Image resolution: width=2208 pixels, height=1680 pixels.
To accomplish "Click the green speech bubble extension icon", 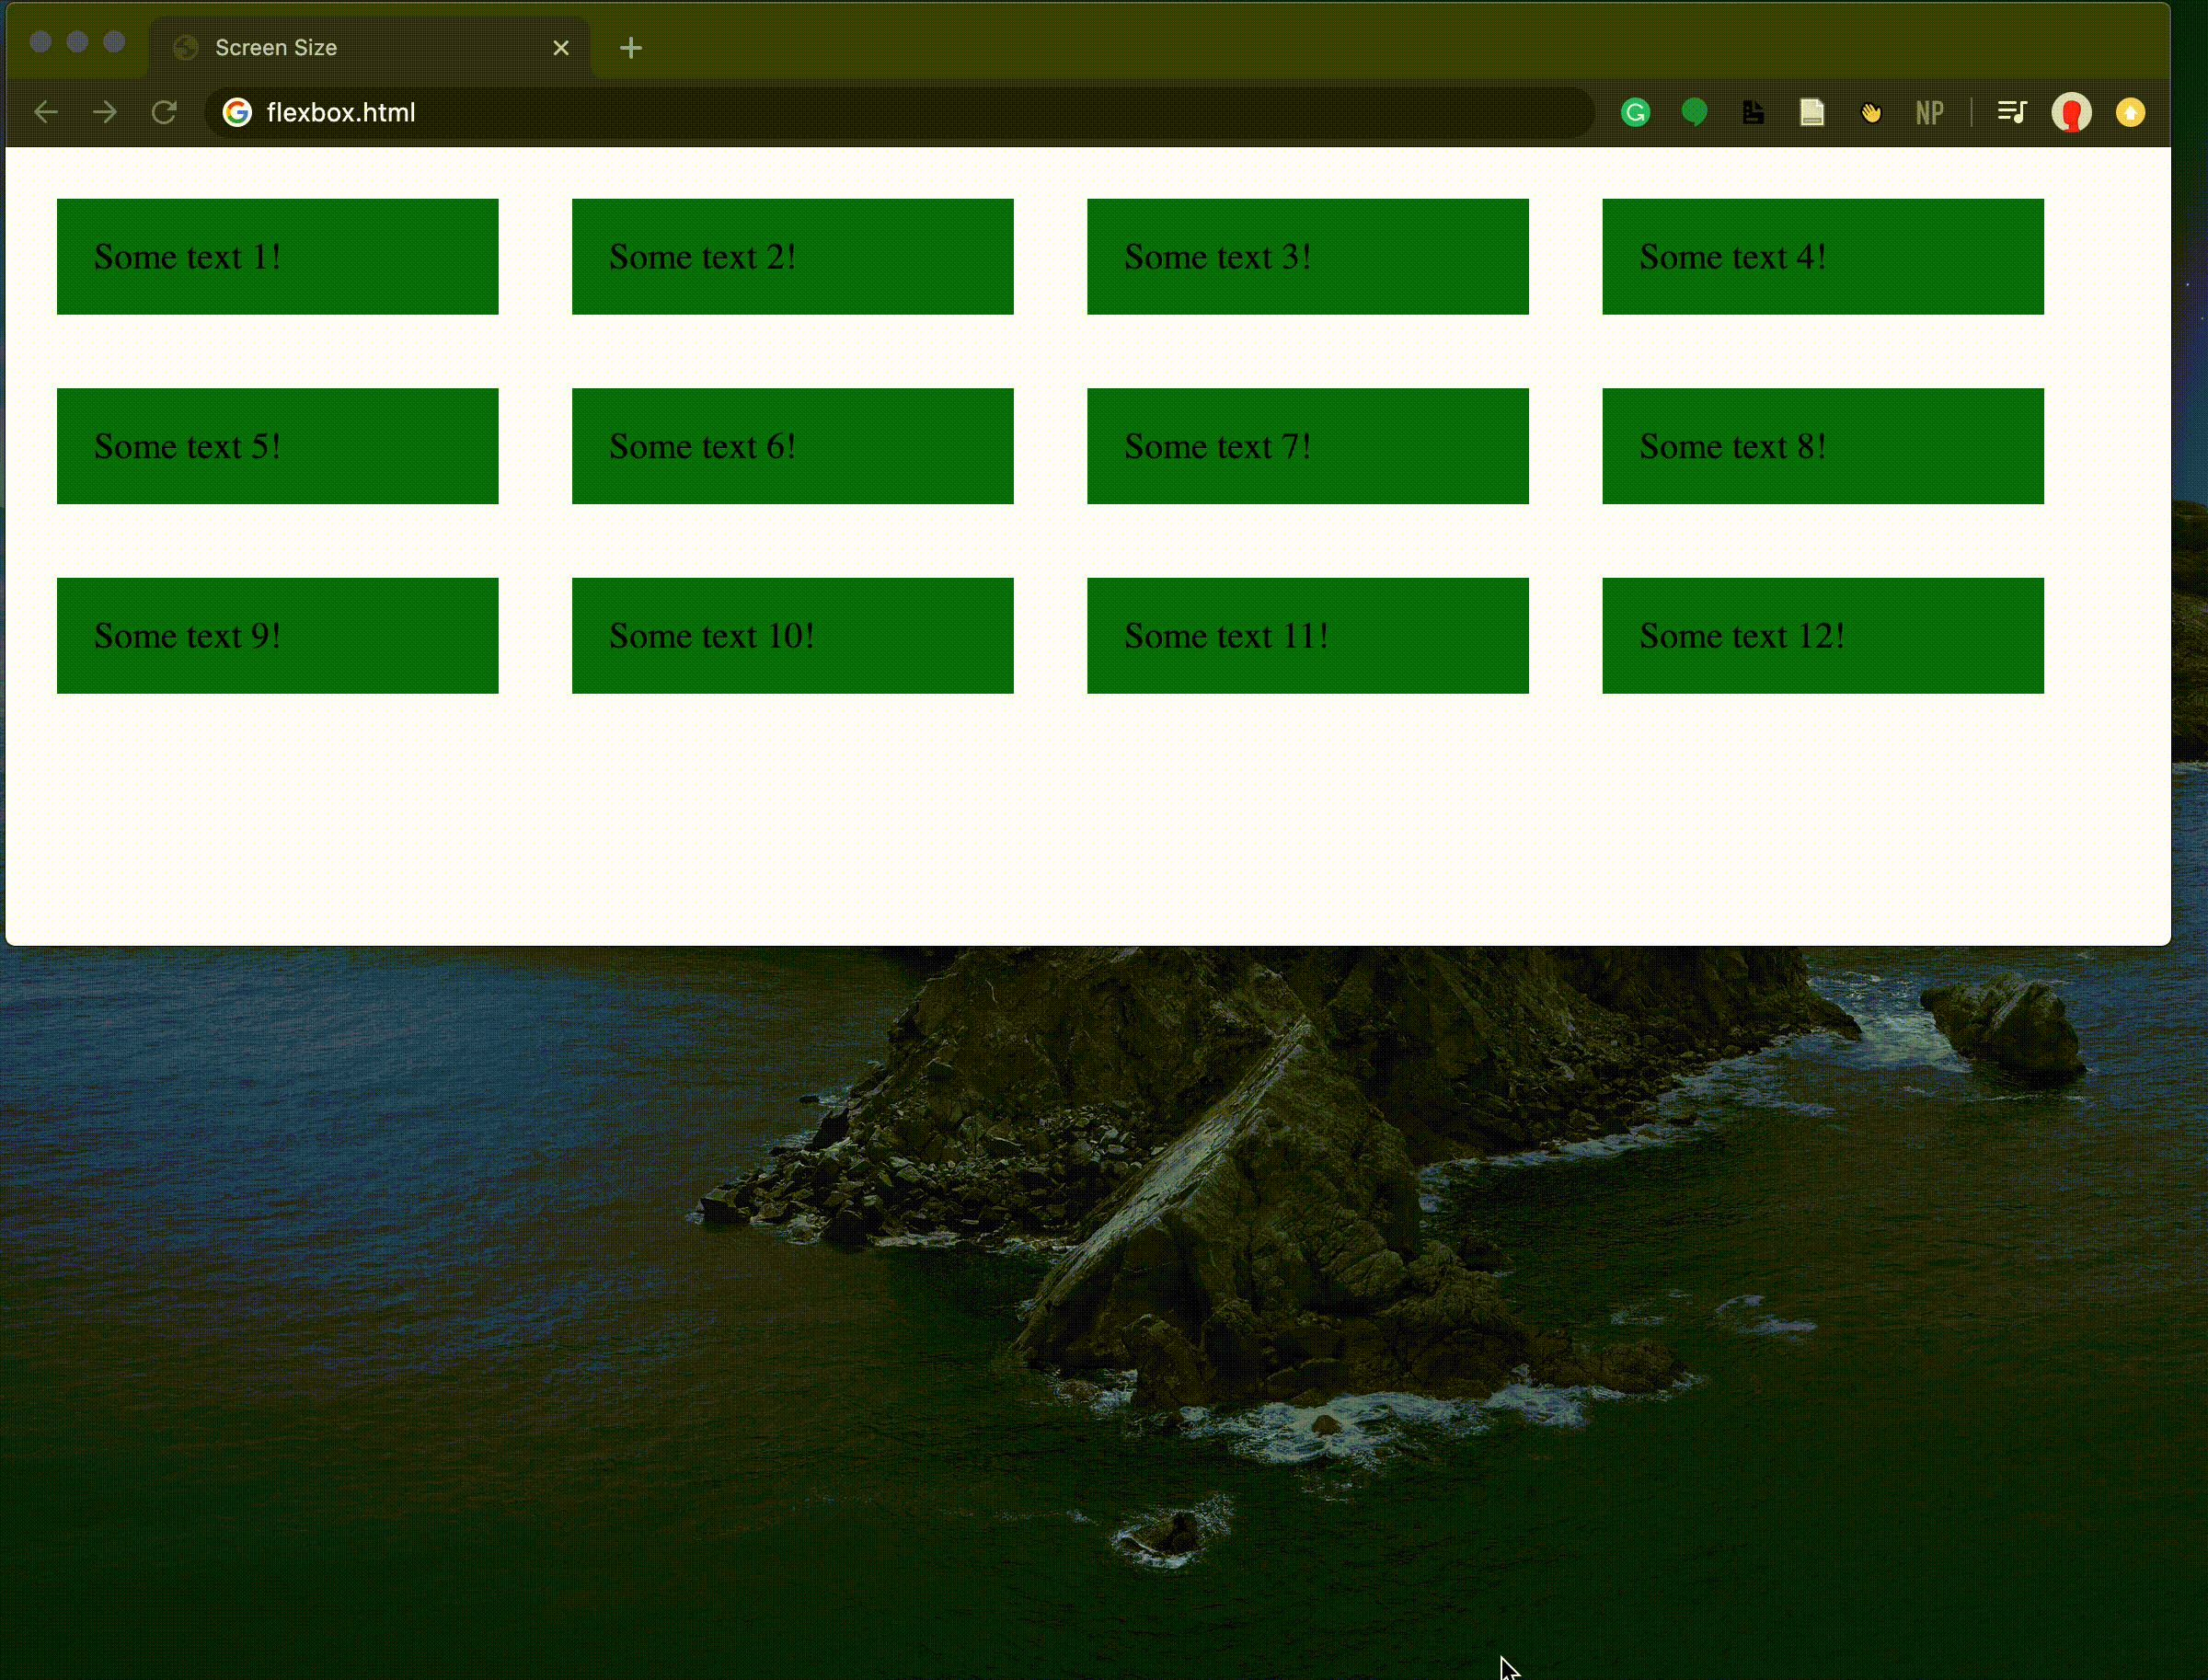I will 1695,112.
